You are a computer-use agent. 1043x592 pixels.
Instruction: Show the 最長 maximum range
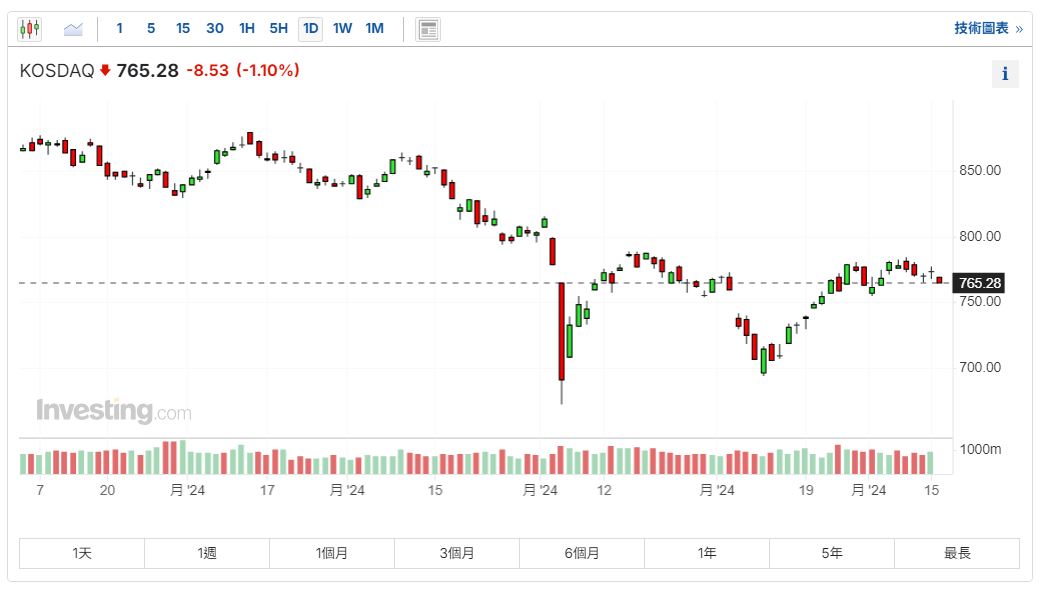[x=957, y=553]
